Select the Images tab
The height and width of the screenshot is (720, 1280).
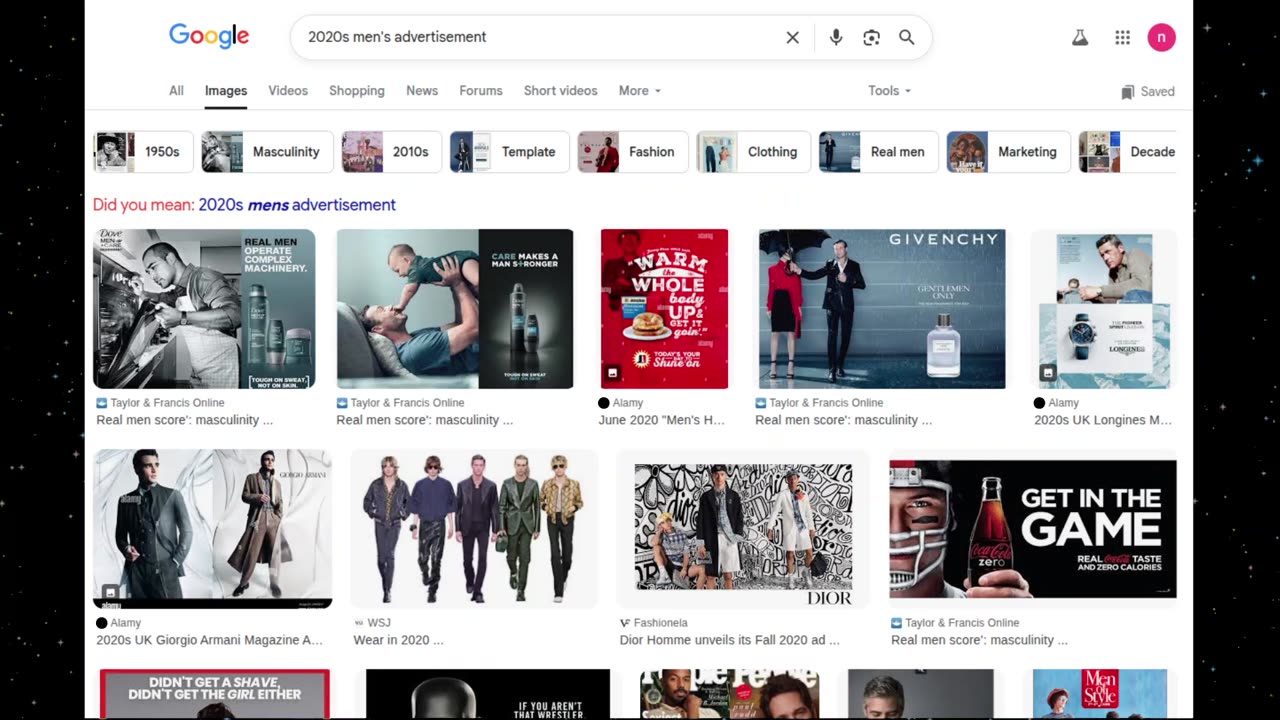(x=226, y=90)
